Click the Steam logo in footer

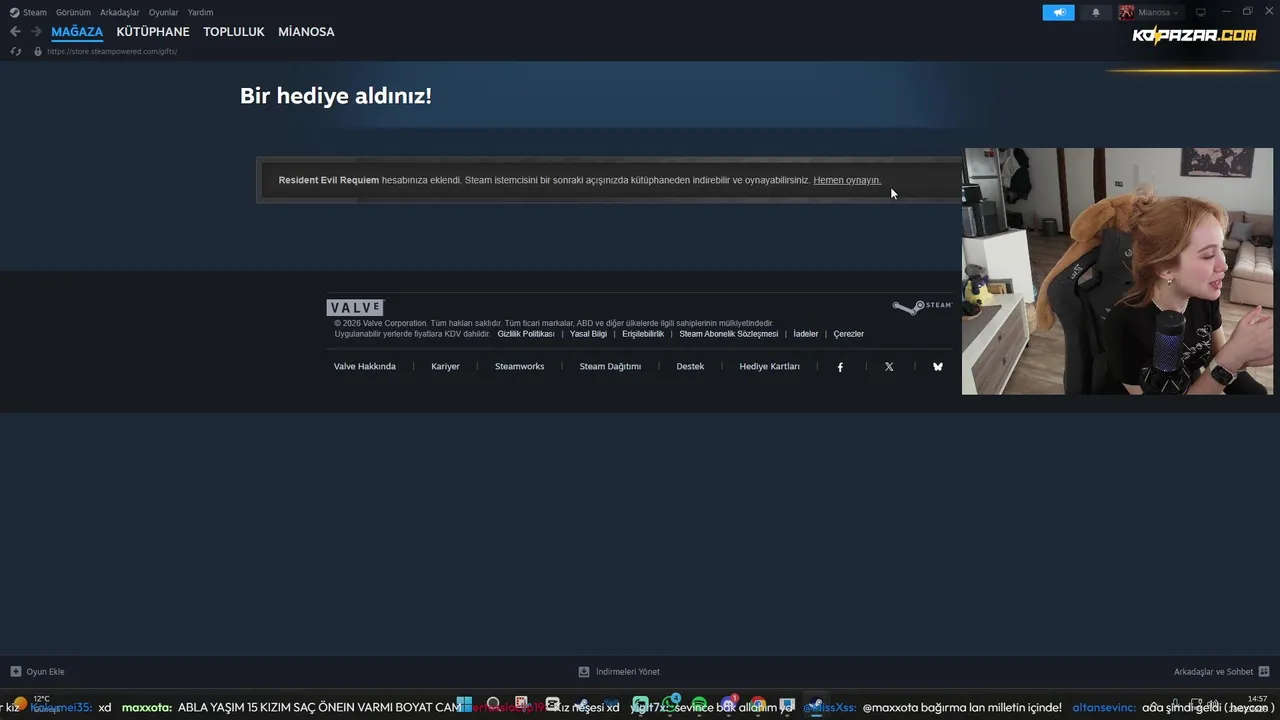922,306
